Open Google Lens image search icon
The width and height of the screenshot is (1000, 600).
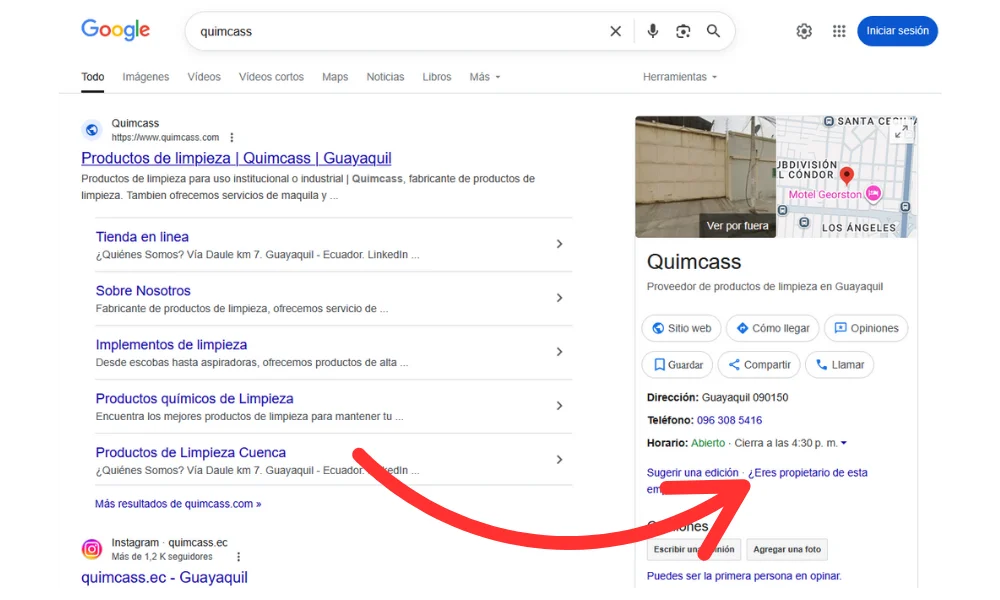(683, 31)
